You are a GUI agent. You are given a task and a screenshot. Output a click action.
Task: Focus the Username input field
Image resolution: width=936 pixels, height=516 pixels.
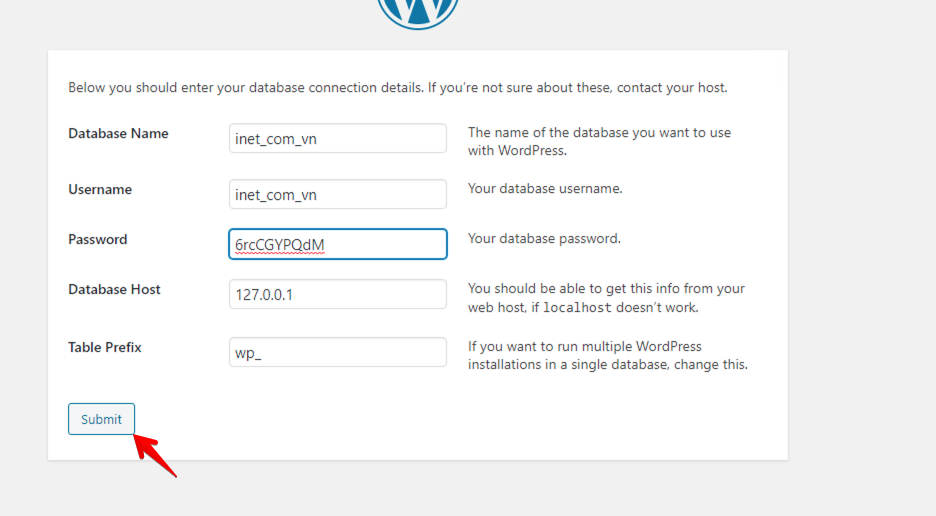pos(338,194)
